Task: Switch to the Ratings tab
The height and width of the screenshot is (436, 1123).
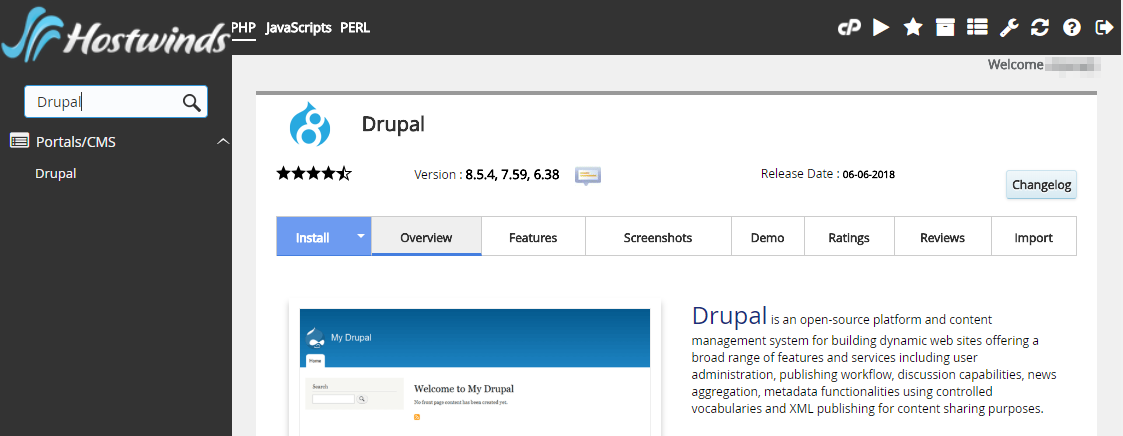Action: pos(849,237)
